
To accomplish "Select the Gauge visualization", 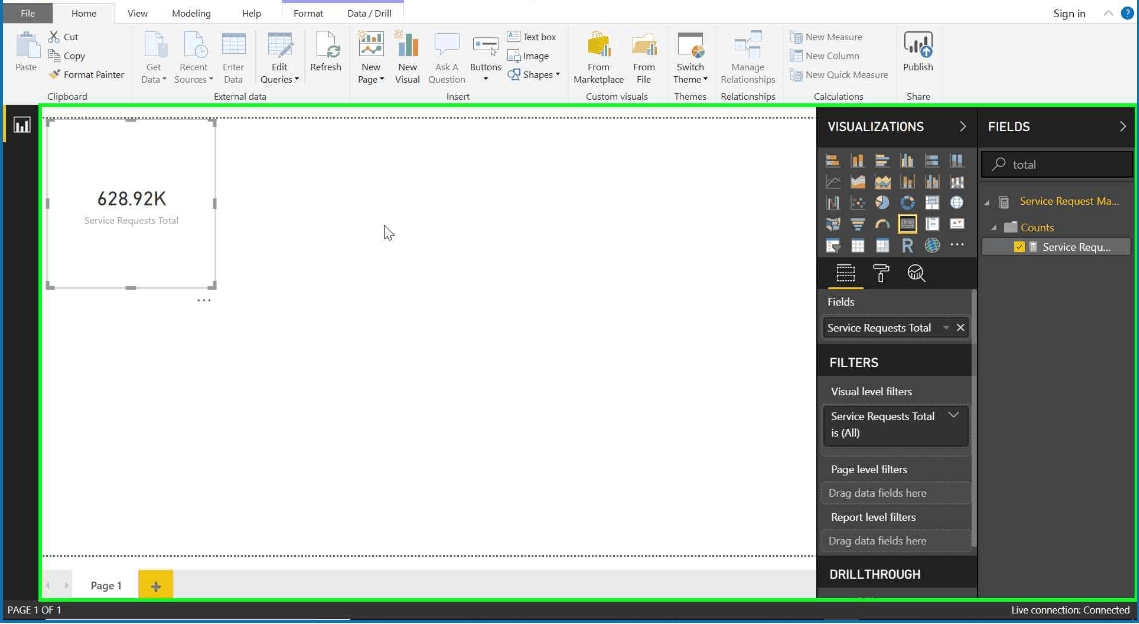I will pyautogui.click(x=883, y=224).
